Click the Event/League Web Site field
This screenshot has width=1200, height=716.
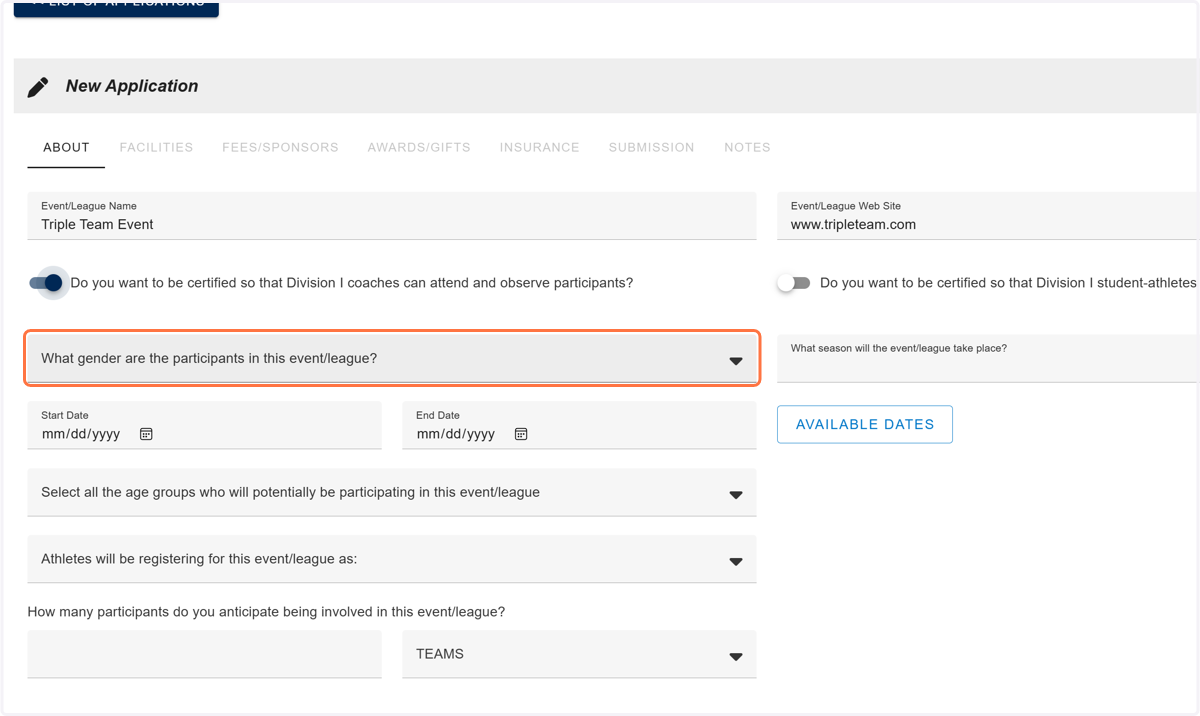click(x=988, y=216)
